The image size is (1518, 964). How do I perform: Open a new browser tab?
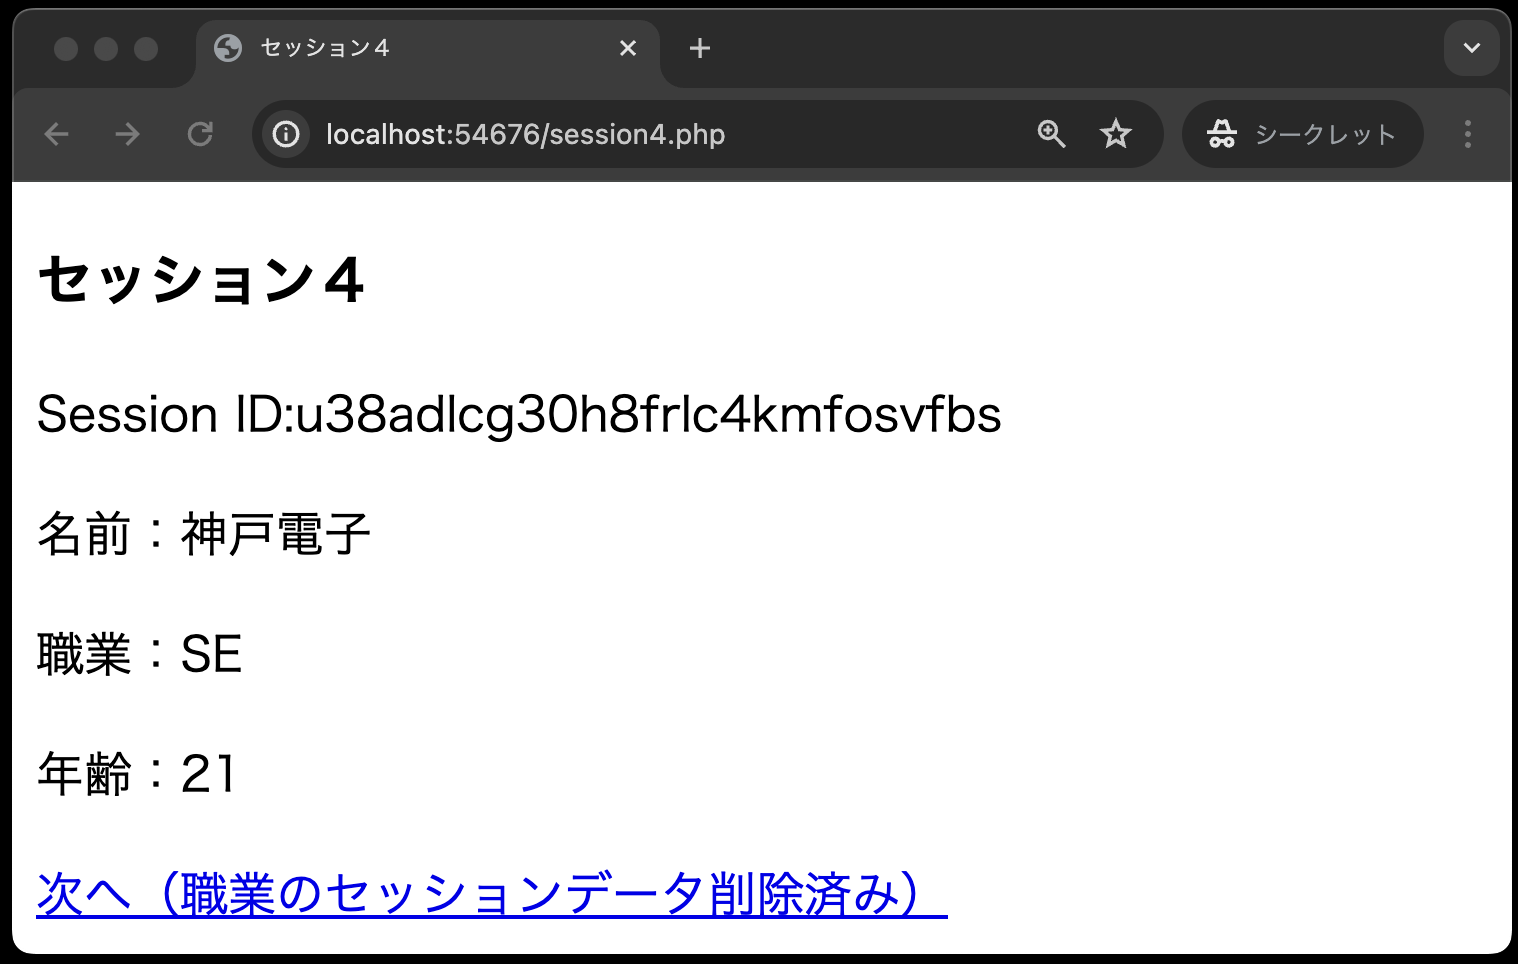[x=700, y=48]
